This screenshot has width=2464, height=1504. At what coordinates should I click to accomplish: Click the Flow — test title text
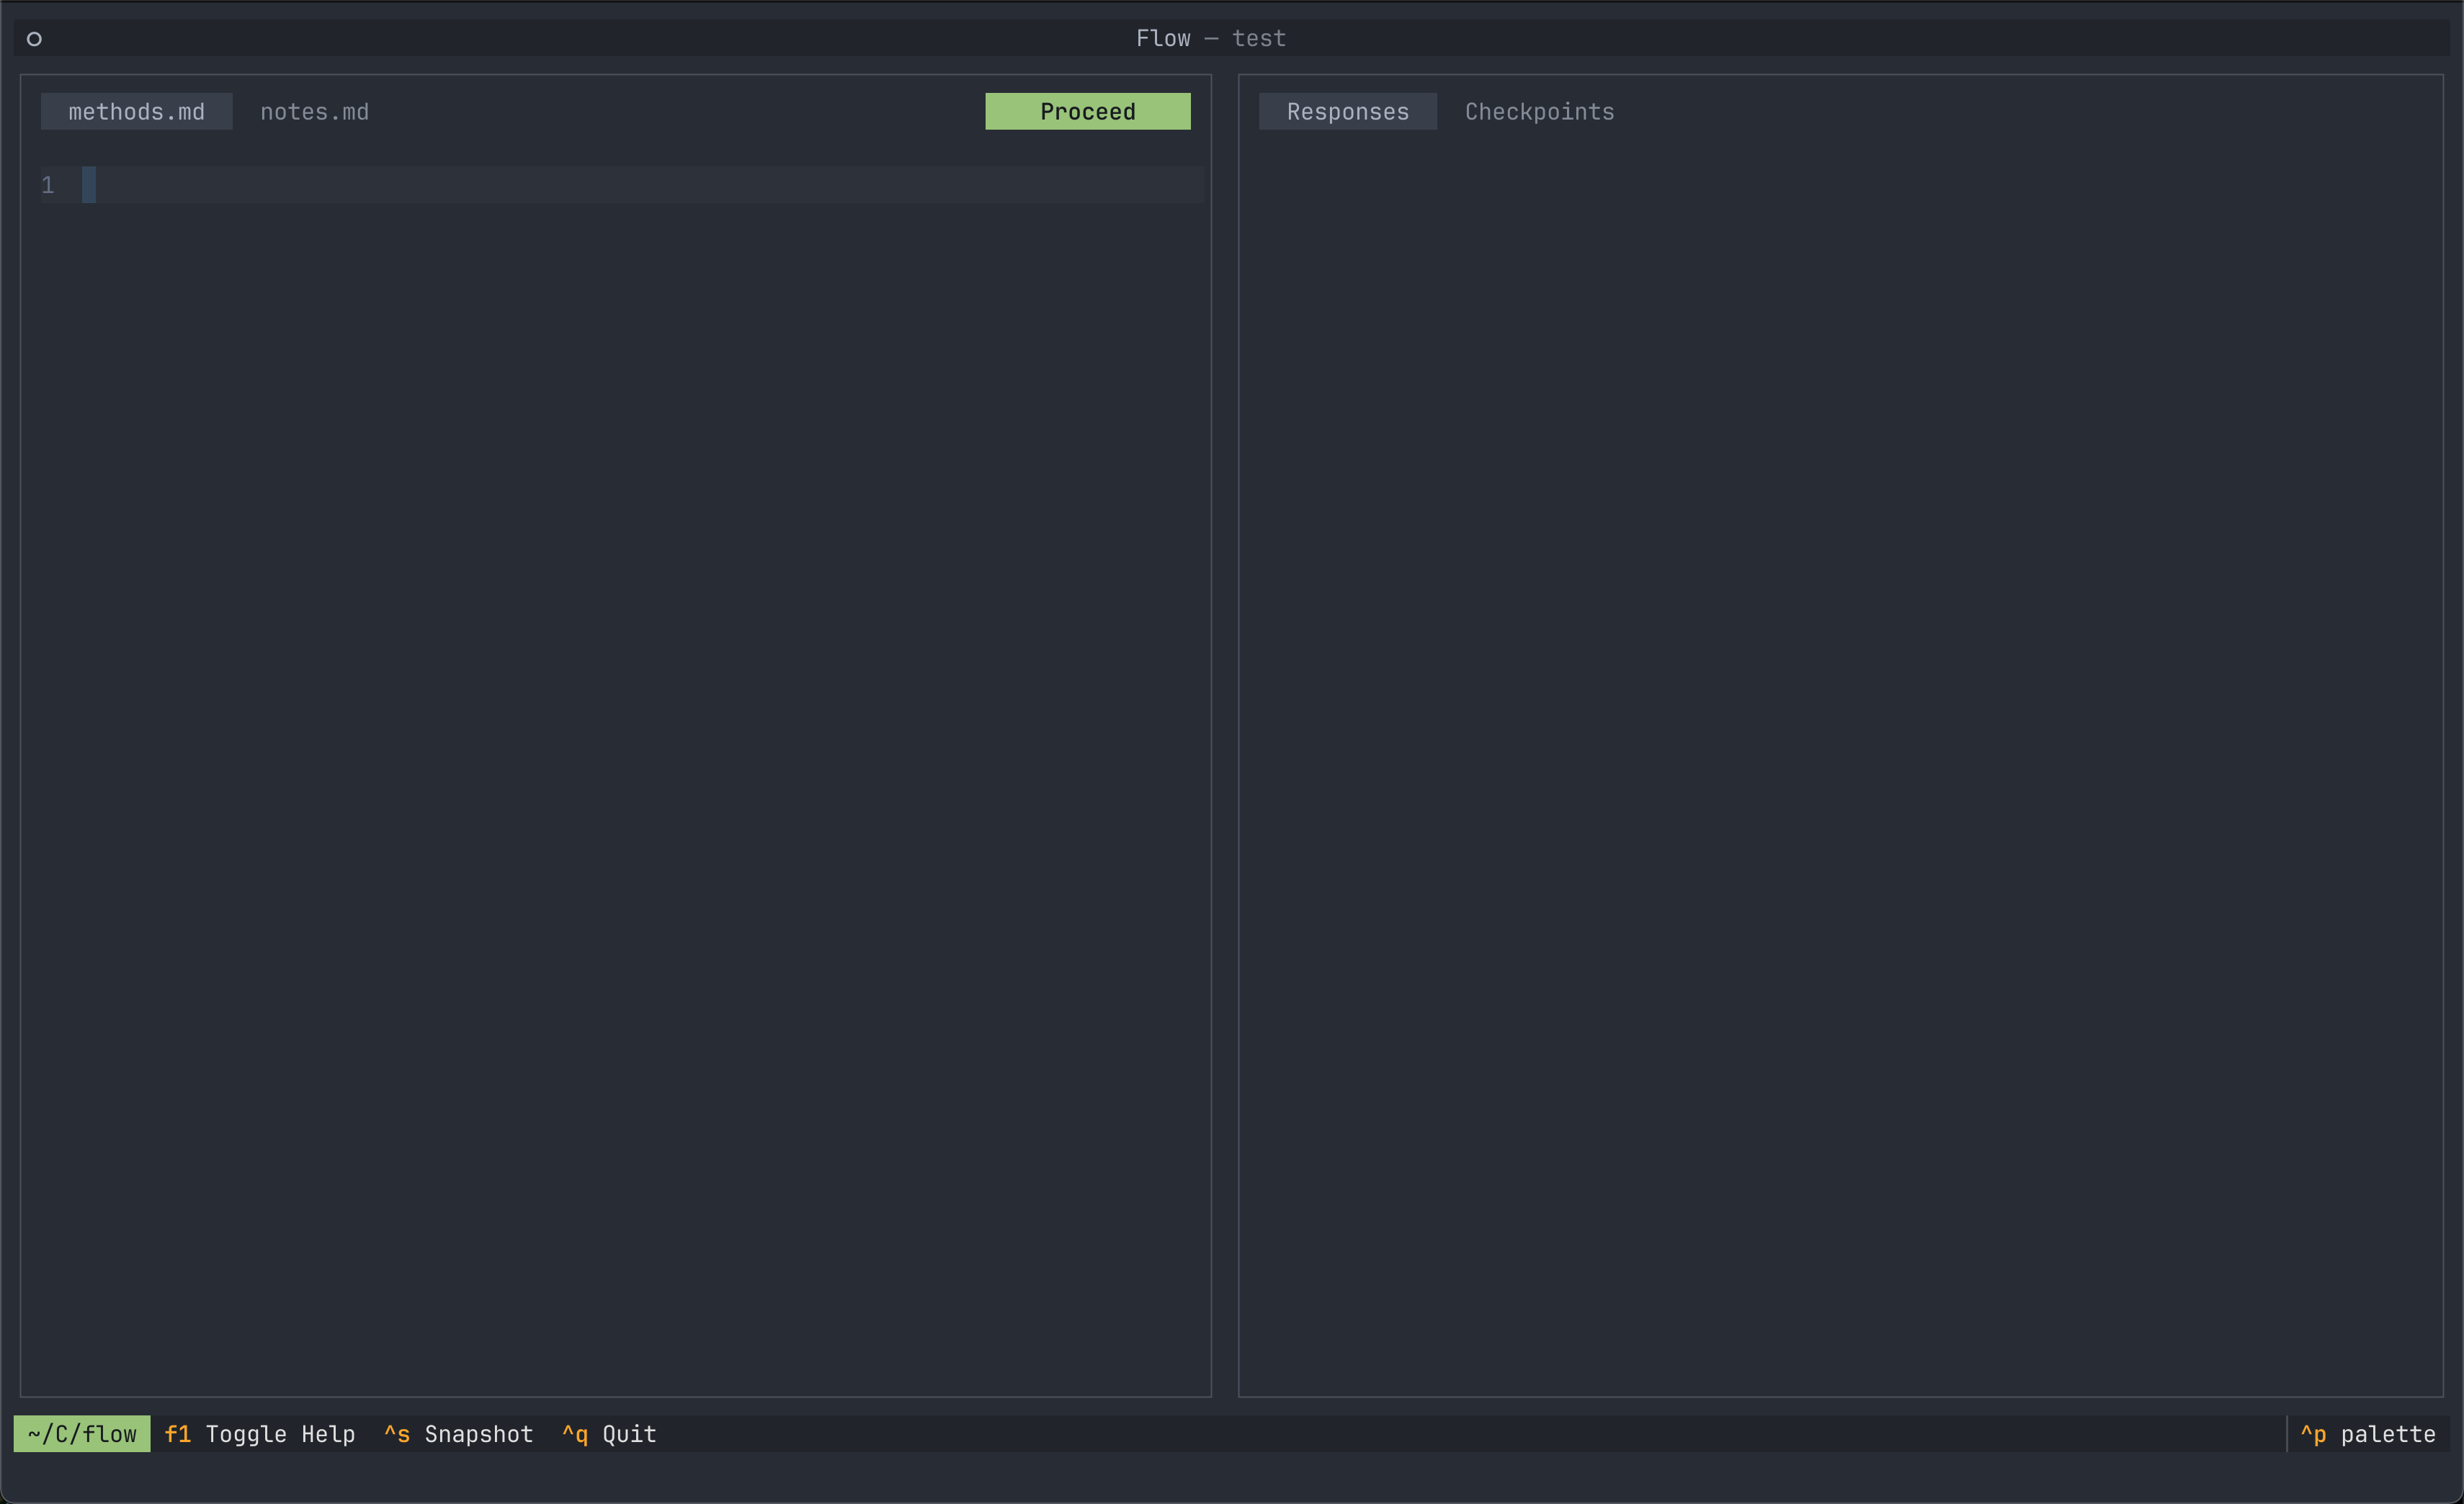coord(1210,38)
